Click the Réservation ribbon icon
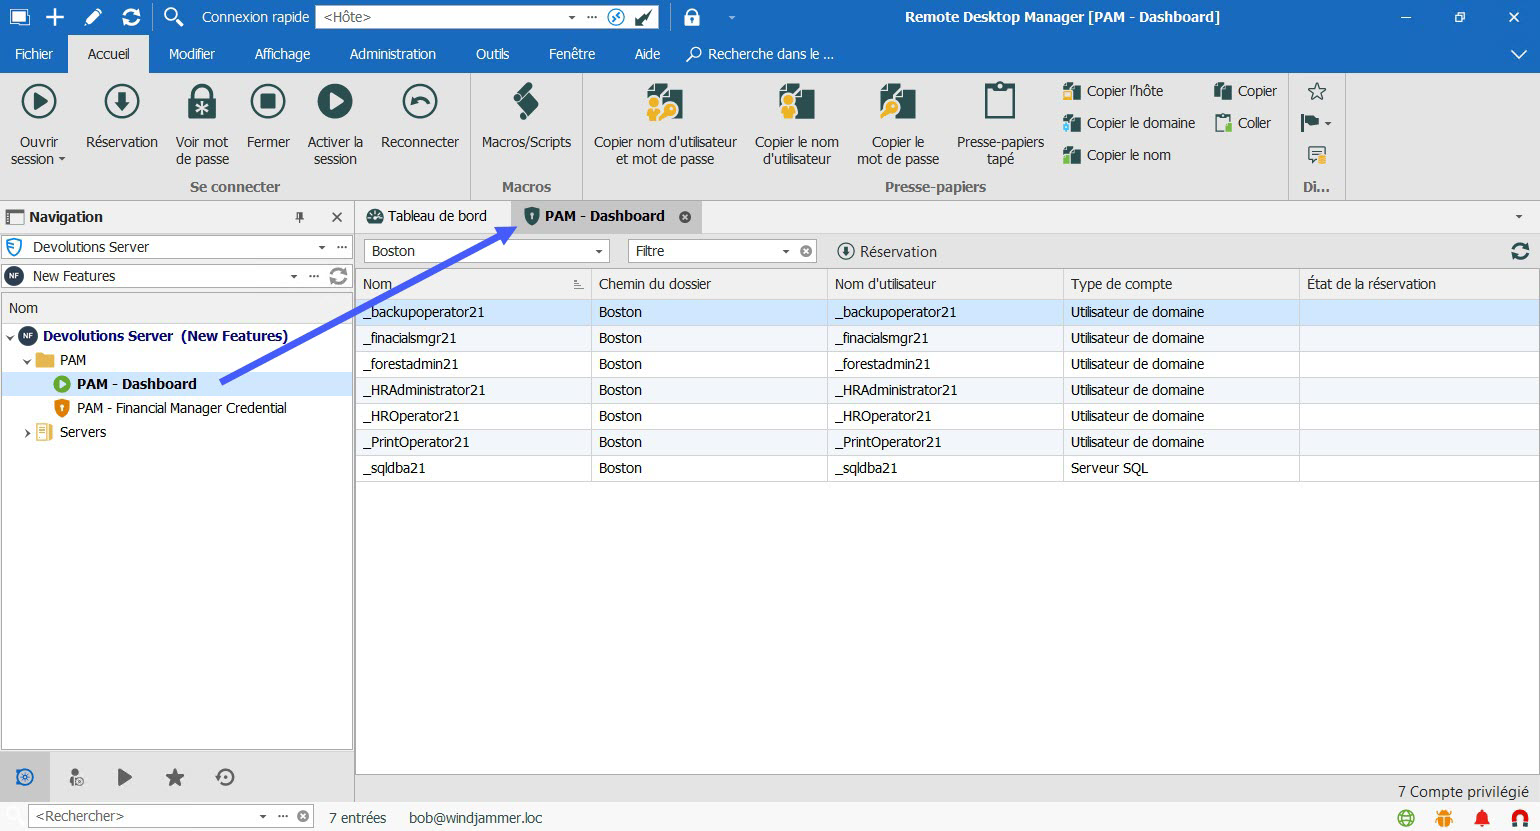Viewport: 1540px width, 831px height. 122,103
